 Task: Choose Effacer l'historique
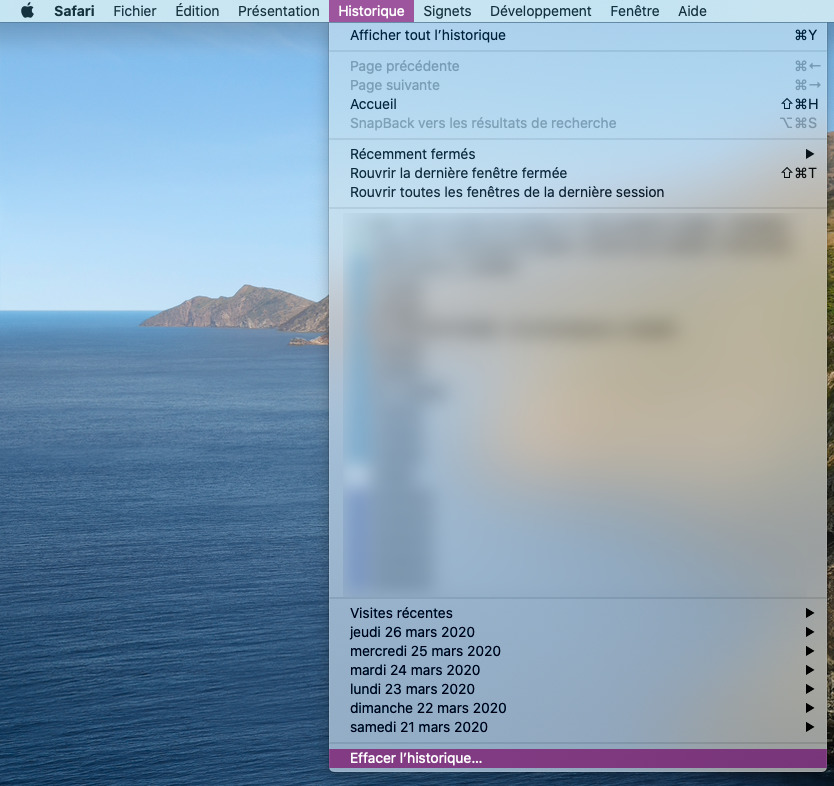pyautogui.click(x=414, y=758)
